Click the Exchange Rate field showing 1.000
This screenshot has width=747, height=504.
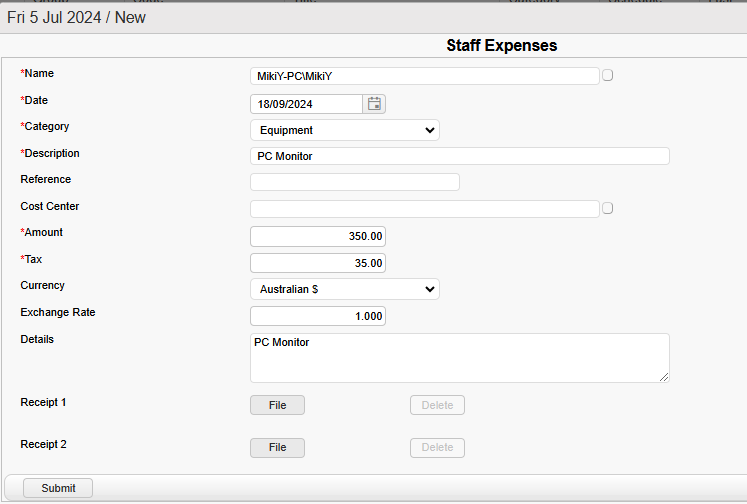(318, 316)
